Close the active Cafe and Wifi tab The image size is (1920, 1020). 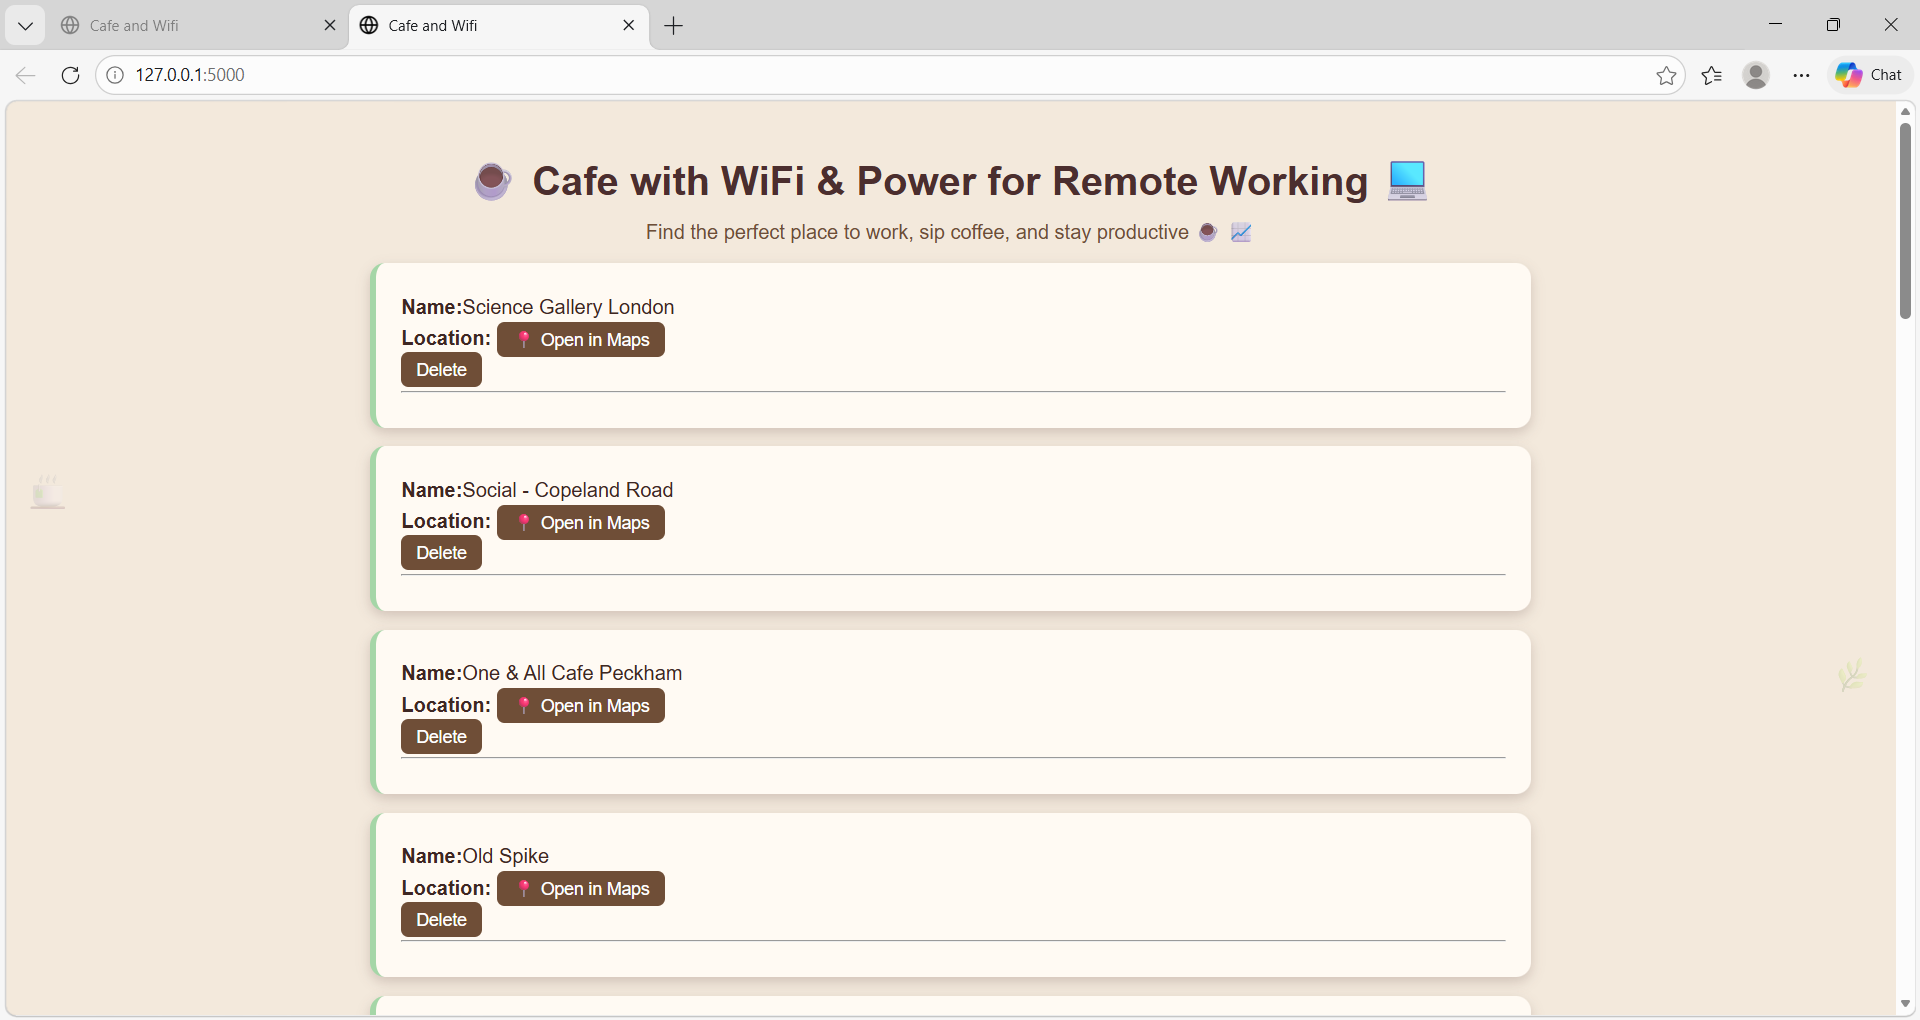pyautogui.click(x=629, y=26)
